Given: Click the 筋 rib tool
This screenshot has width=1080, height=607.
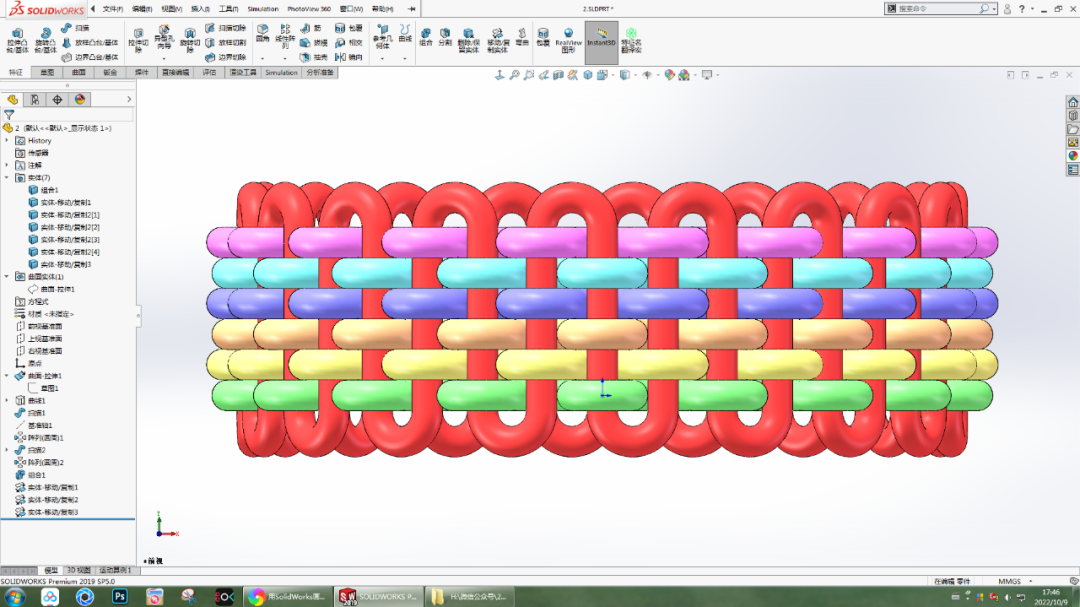Looking at the screenshot, I should [311, 28].
